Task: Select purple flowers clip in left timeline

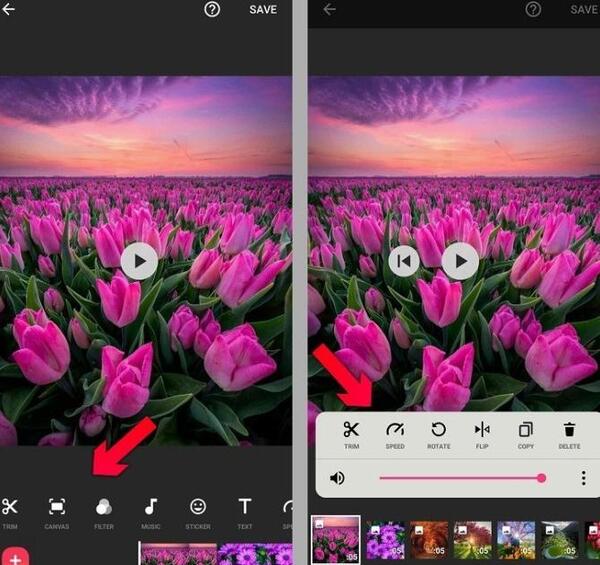Action: (x=255, y=554)
